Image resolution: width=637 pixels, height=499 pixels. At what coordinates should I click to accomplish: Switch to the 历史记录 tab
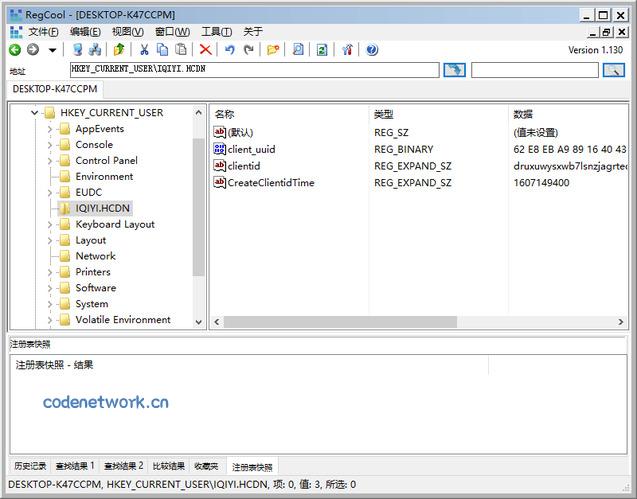(x=30, y=466)
